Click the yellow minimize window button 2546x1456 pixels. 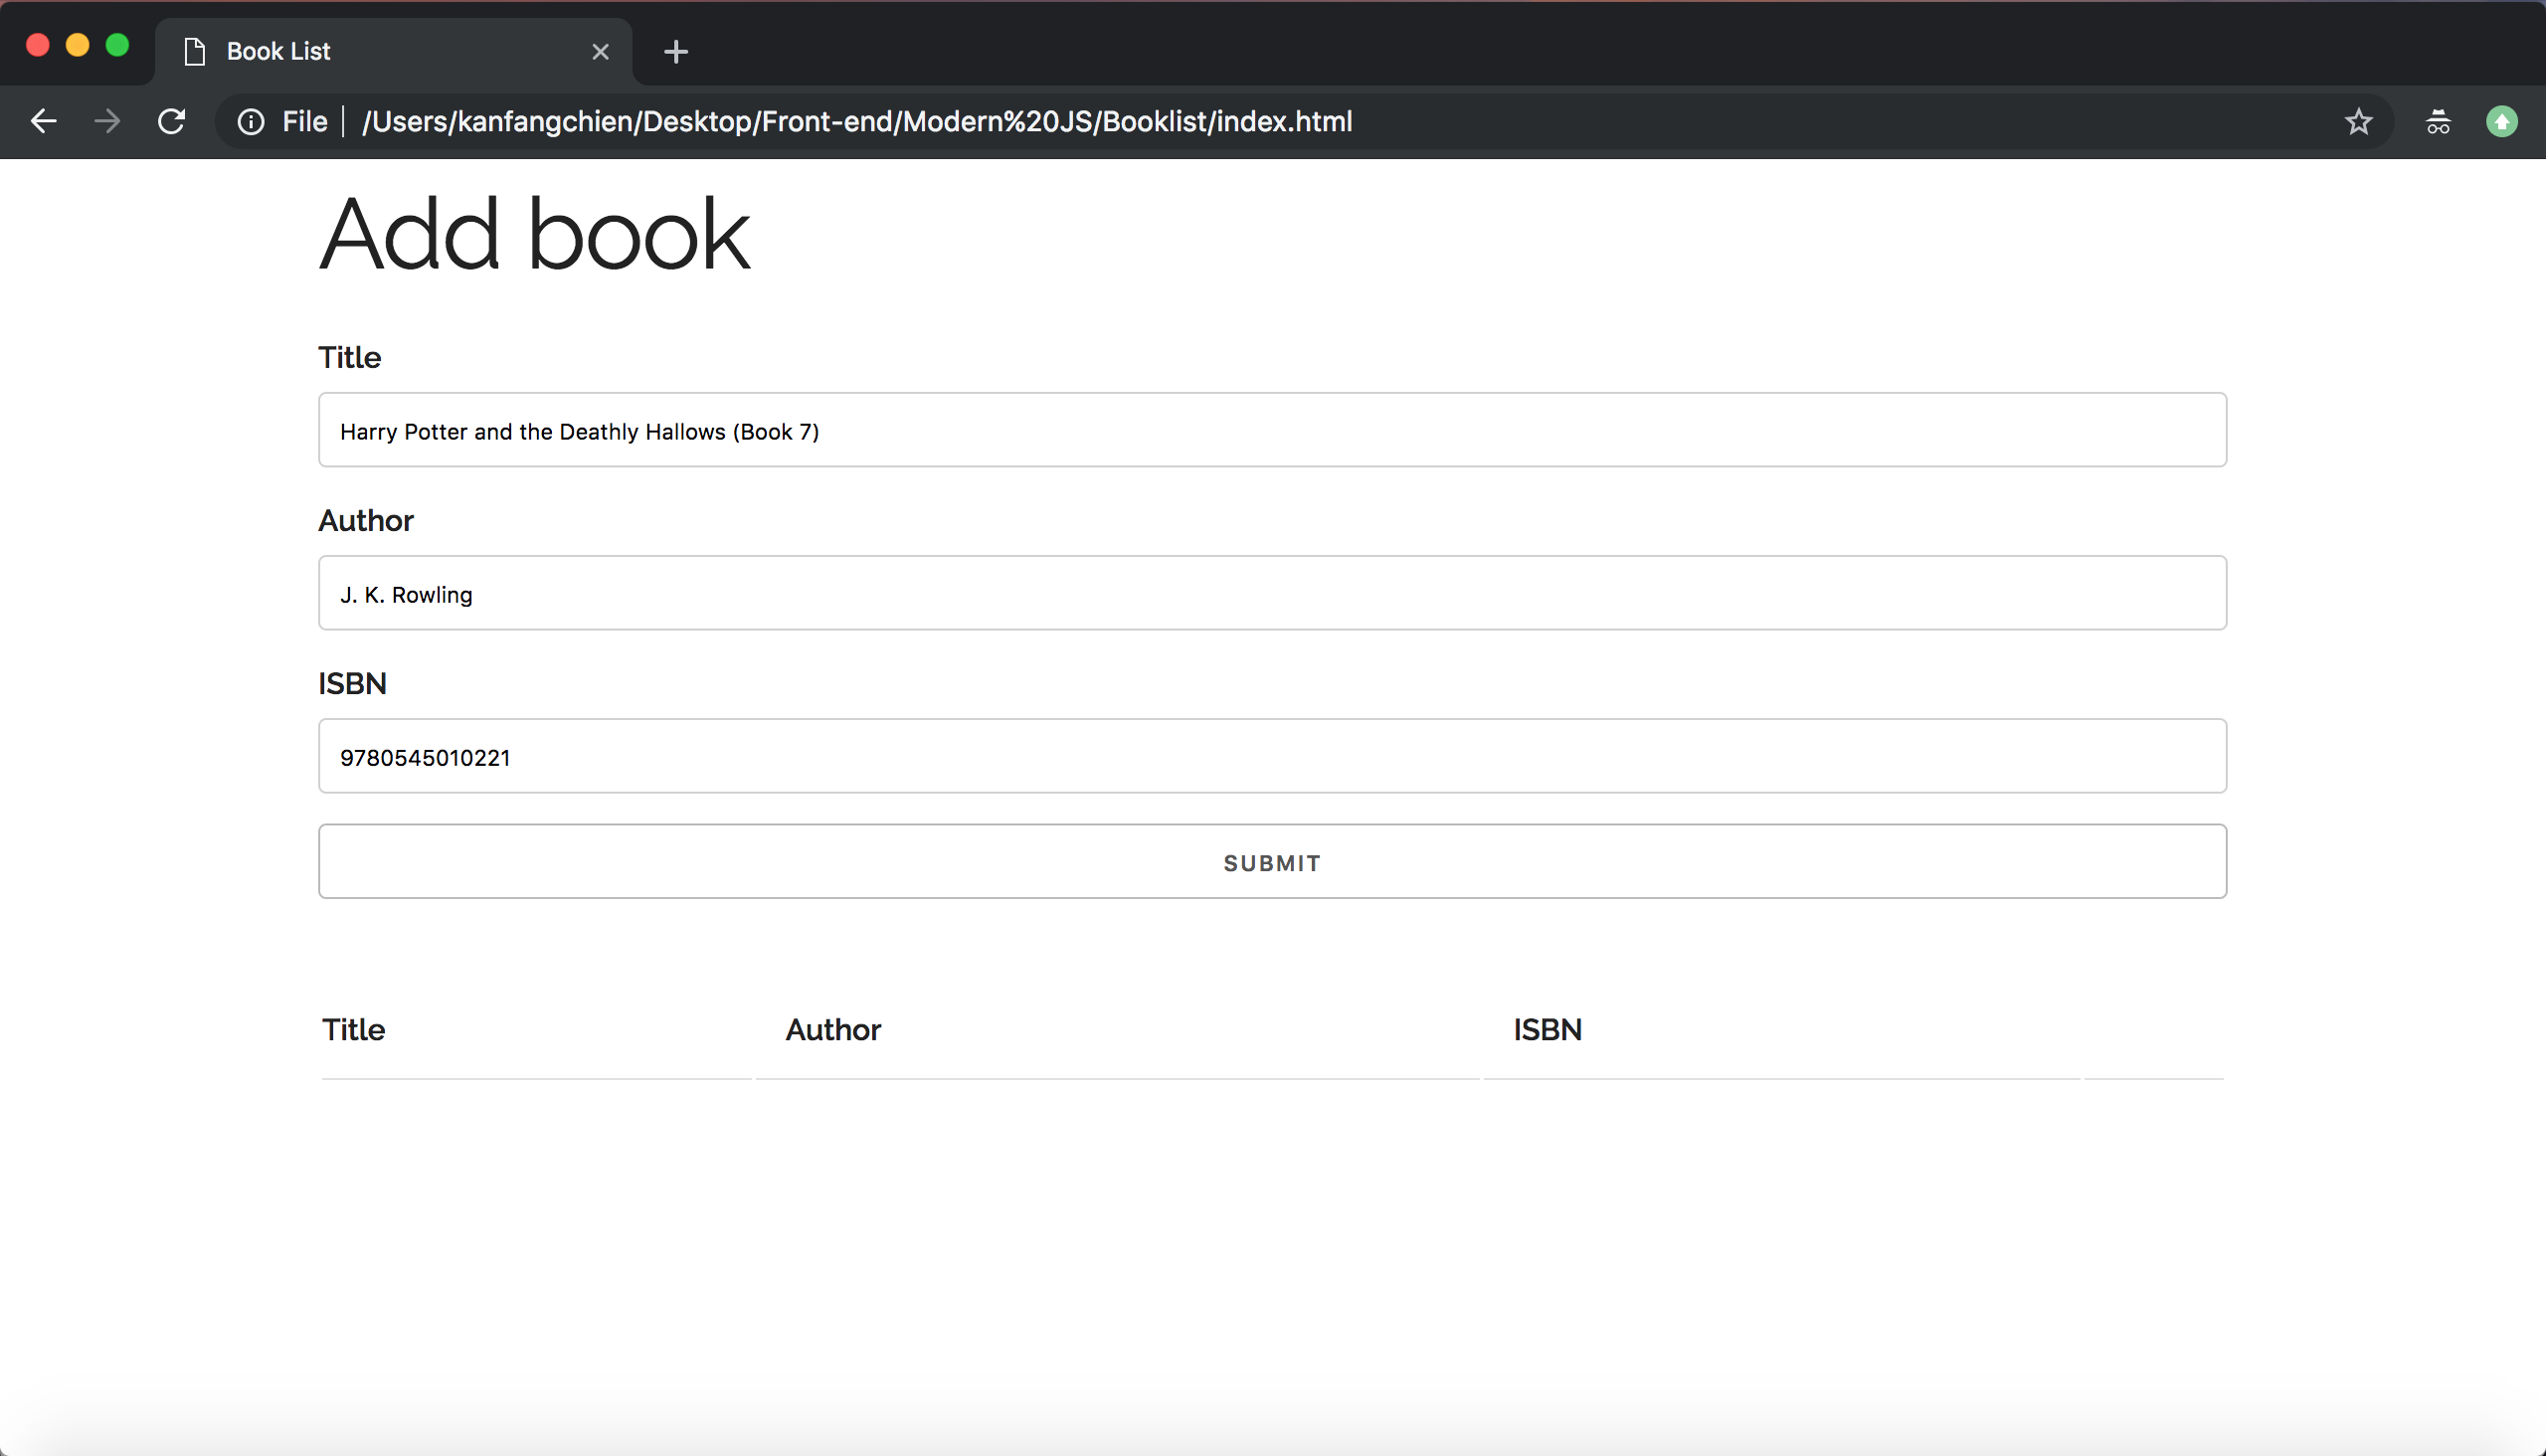pos(78,45)
